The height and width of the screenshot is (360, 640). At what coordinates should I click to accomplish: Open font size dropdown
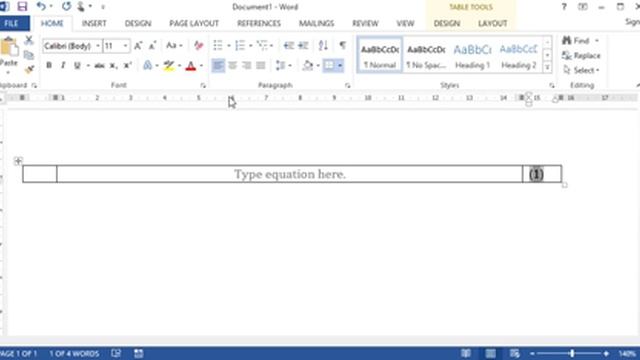tap(125, 46)
